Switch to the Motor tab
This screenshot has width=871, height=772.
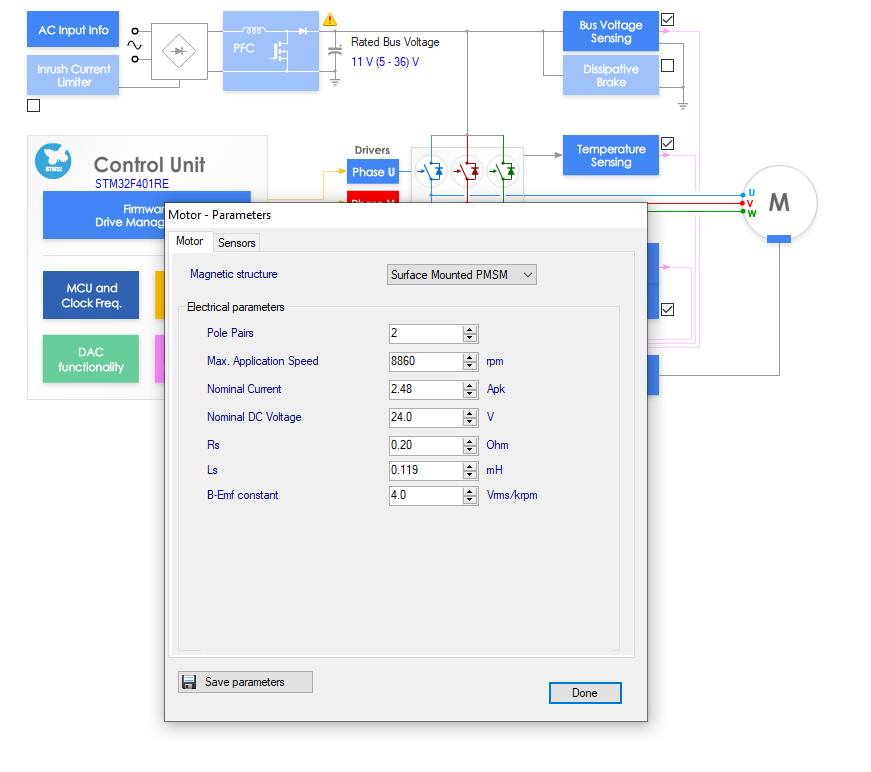189,241
